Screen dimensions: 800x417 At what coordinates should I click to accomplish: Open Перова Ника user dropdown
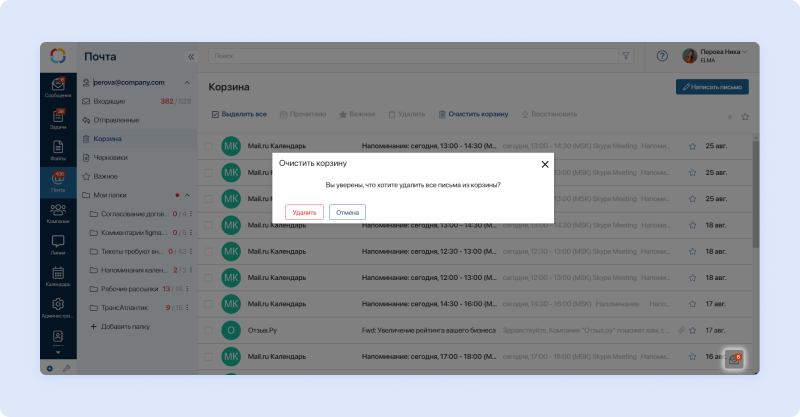tap(714, 56)
